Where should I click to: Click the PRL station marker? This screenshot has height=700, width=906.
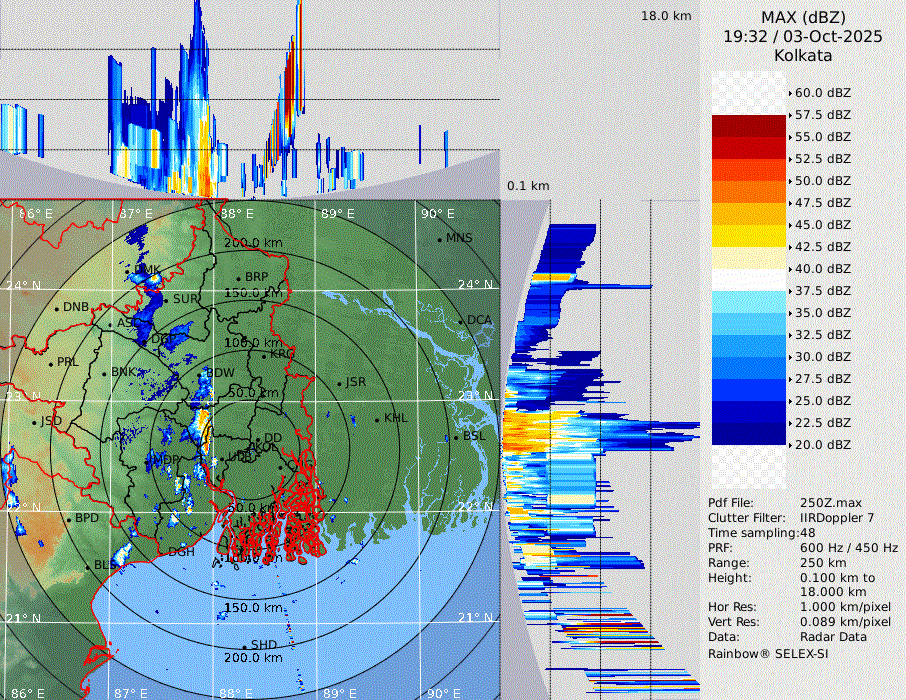(x=51, y=362)
